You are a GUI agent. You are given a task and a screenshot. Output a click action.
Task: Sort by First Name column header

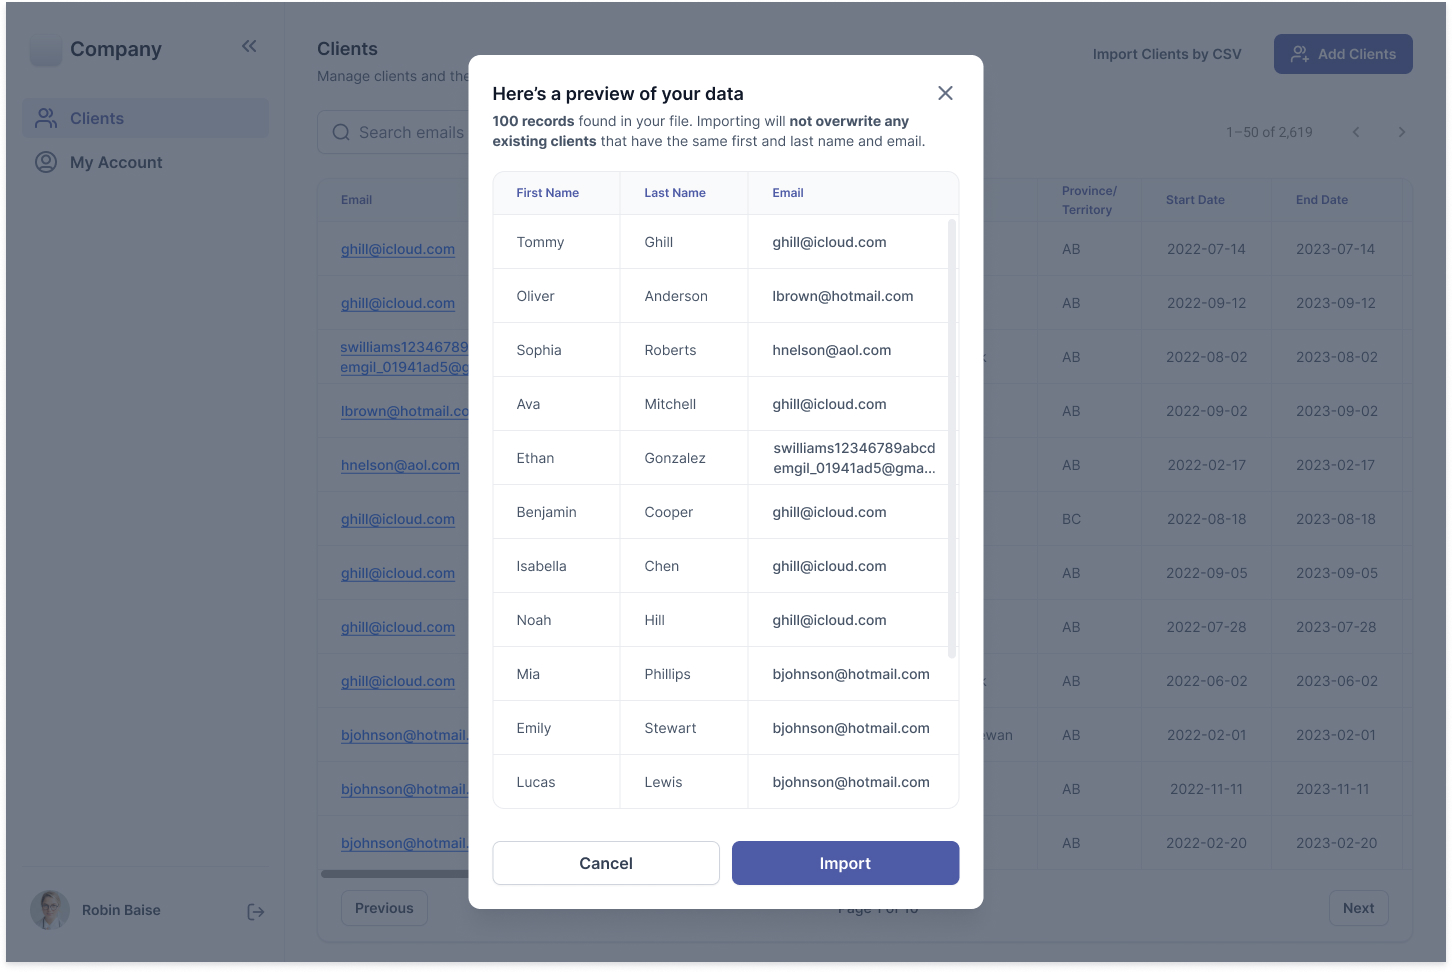coord(547,193)
